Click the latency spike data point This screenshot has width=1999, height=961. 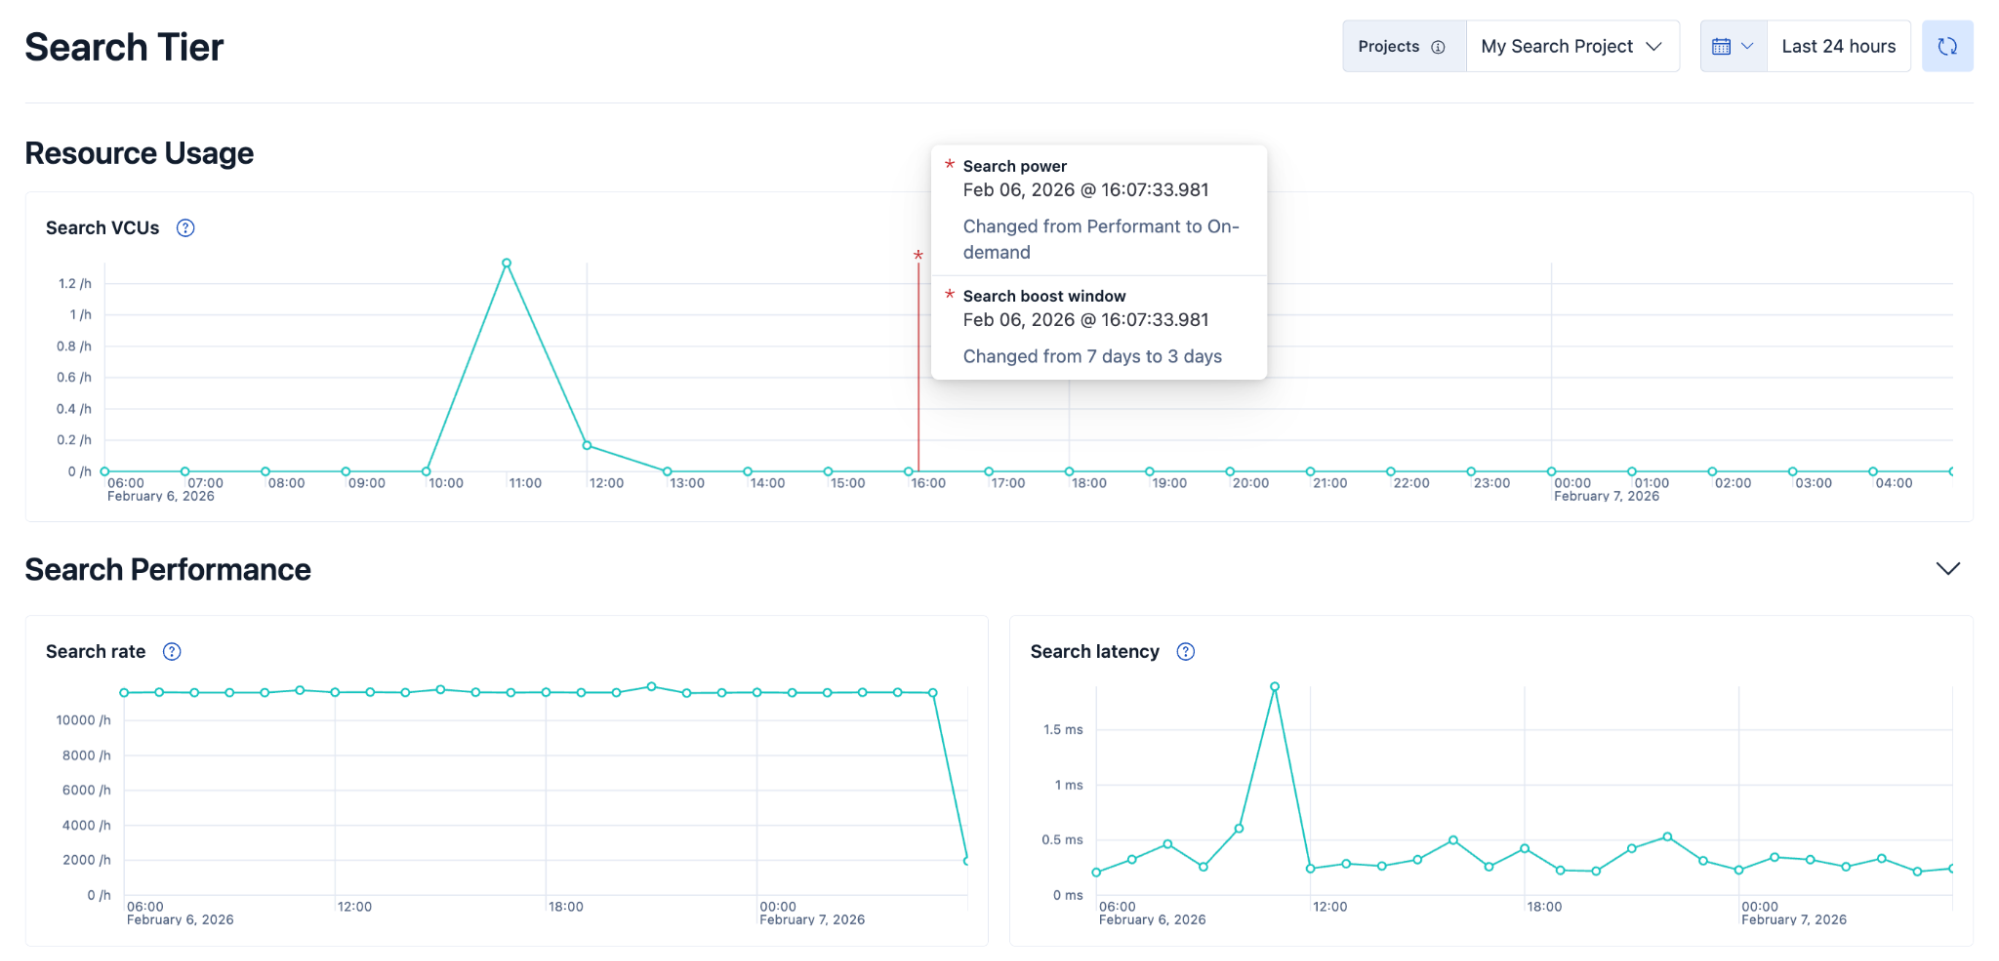point(1274,685)
